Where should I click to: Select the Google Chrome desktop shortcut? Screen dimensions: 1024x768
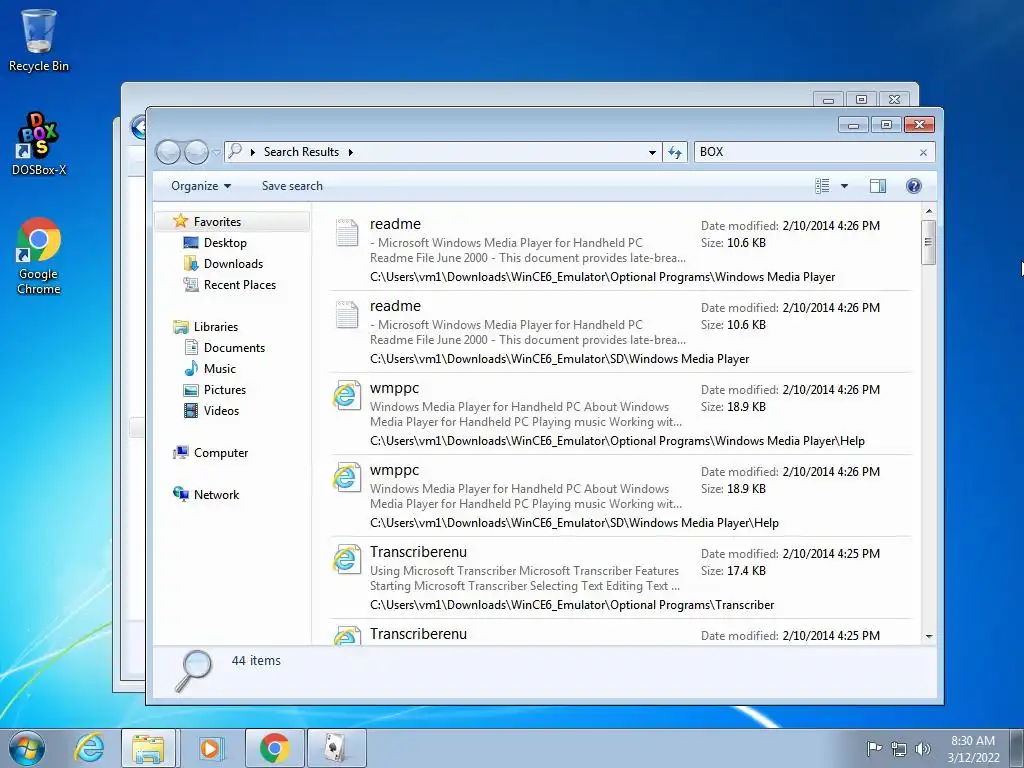click(x=39, y=256)
